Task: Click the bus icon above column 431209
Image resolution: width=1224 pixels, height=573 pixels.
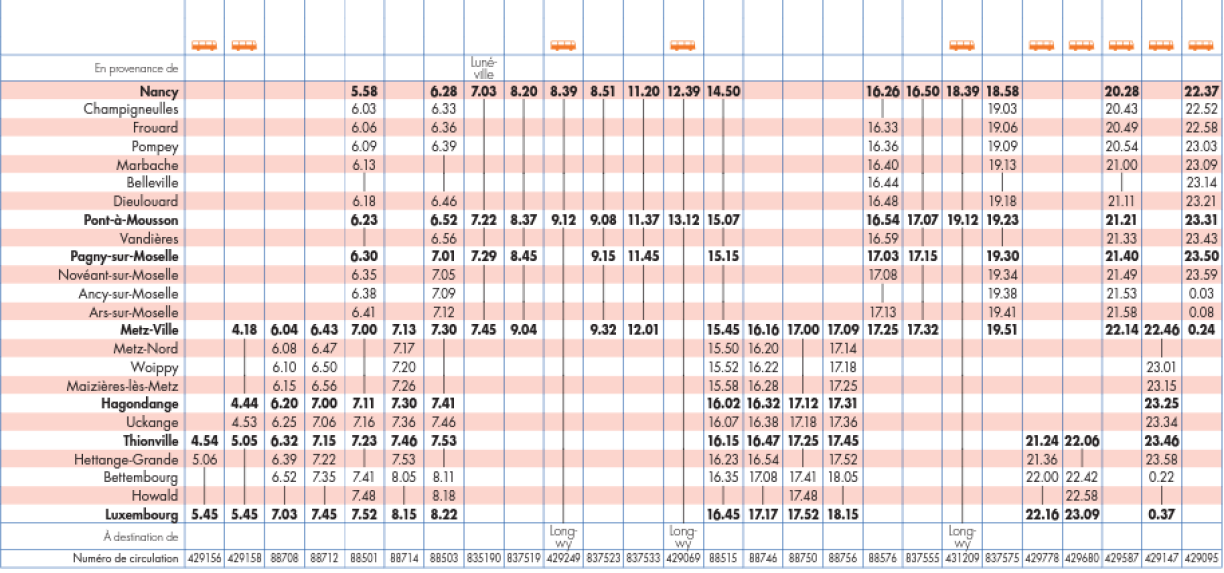Action: click(x=962, y=45)
